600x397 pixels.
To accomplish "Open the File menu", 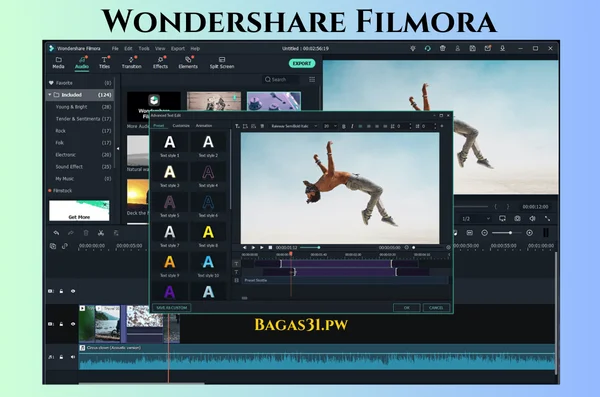I will (115, 49).
